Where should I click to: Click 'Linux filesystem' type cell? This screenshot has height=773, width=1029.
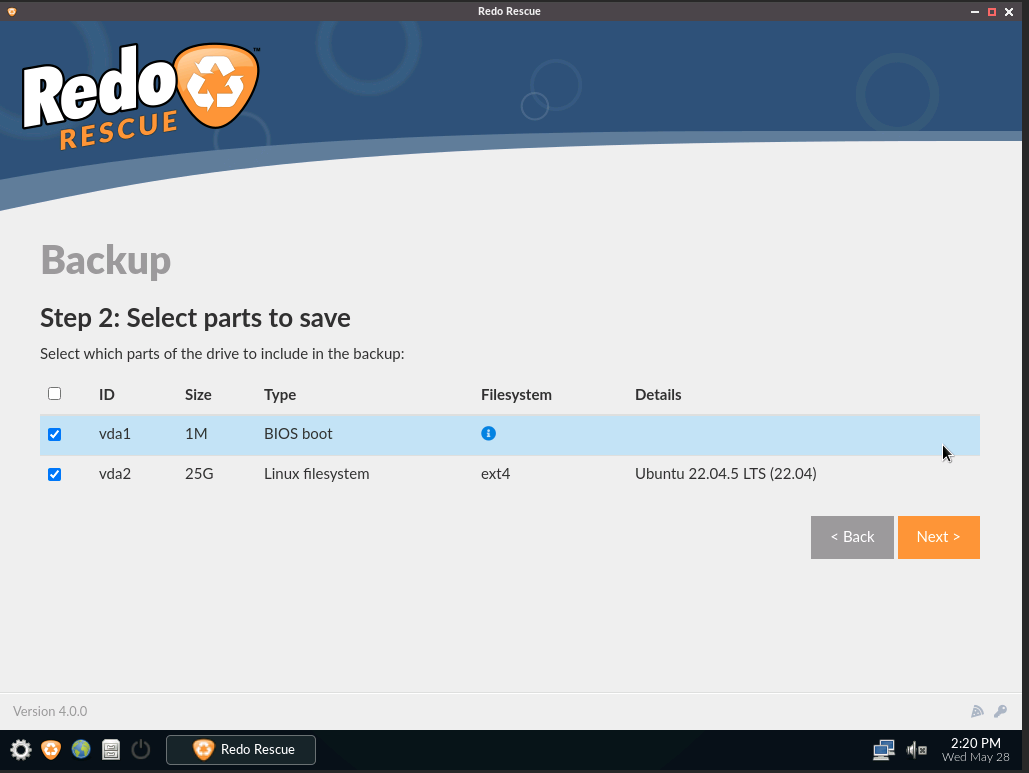click(x=316, y=474)
